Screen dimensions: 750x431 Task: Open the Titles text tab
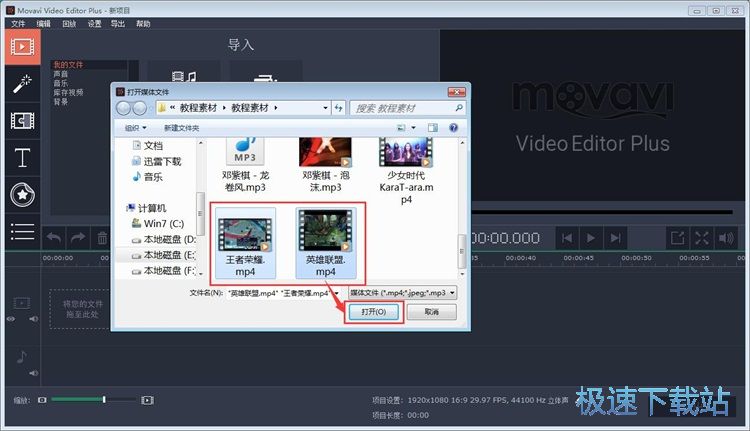[22, 157]
